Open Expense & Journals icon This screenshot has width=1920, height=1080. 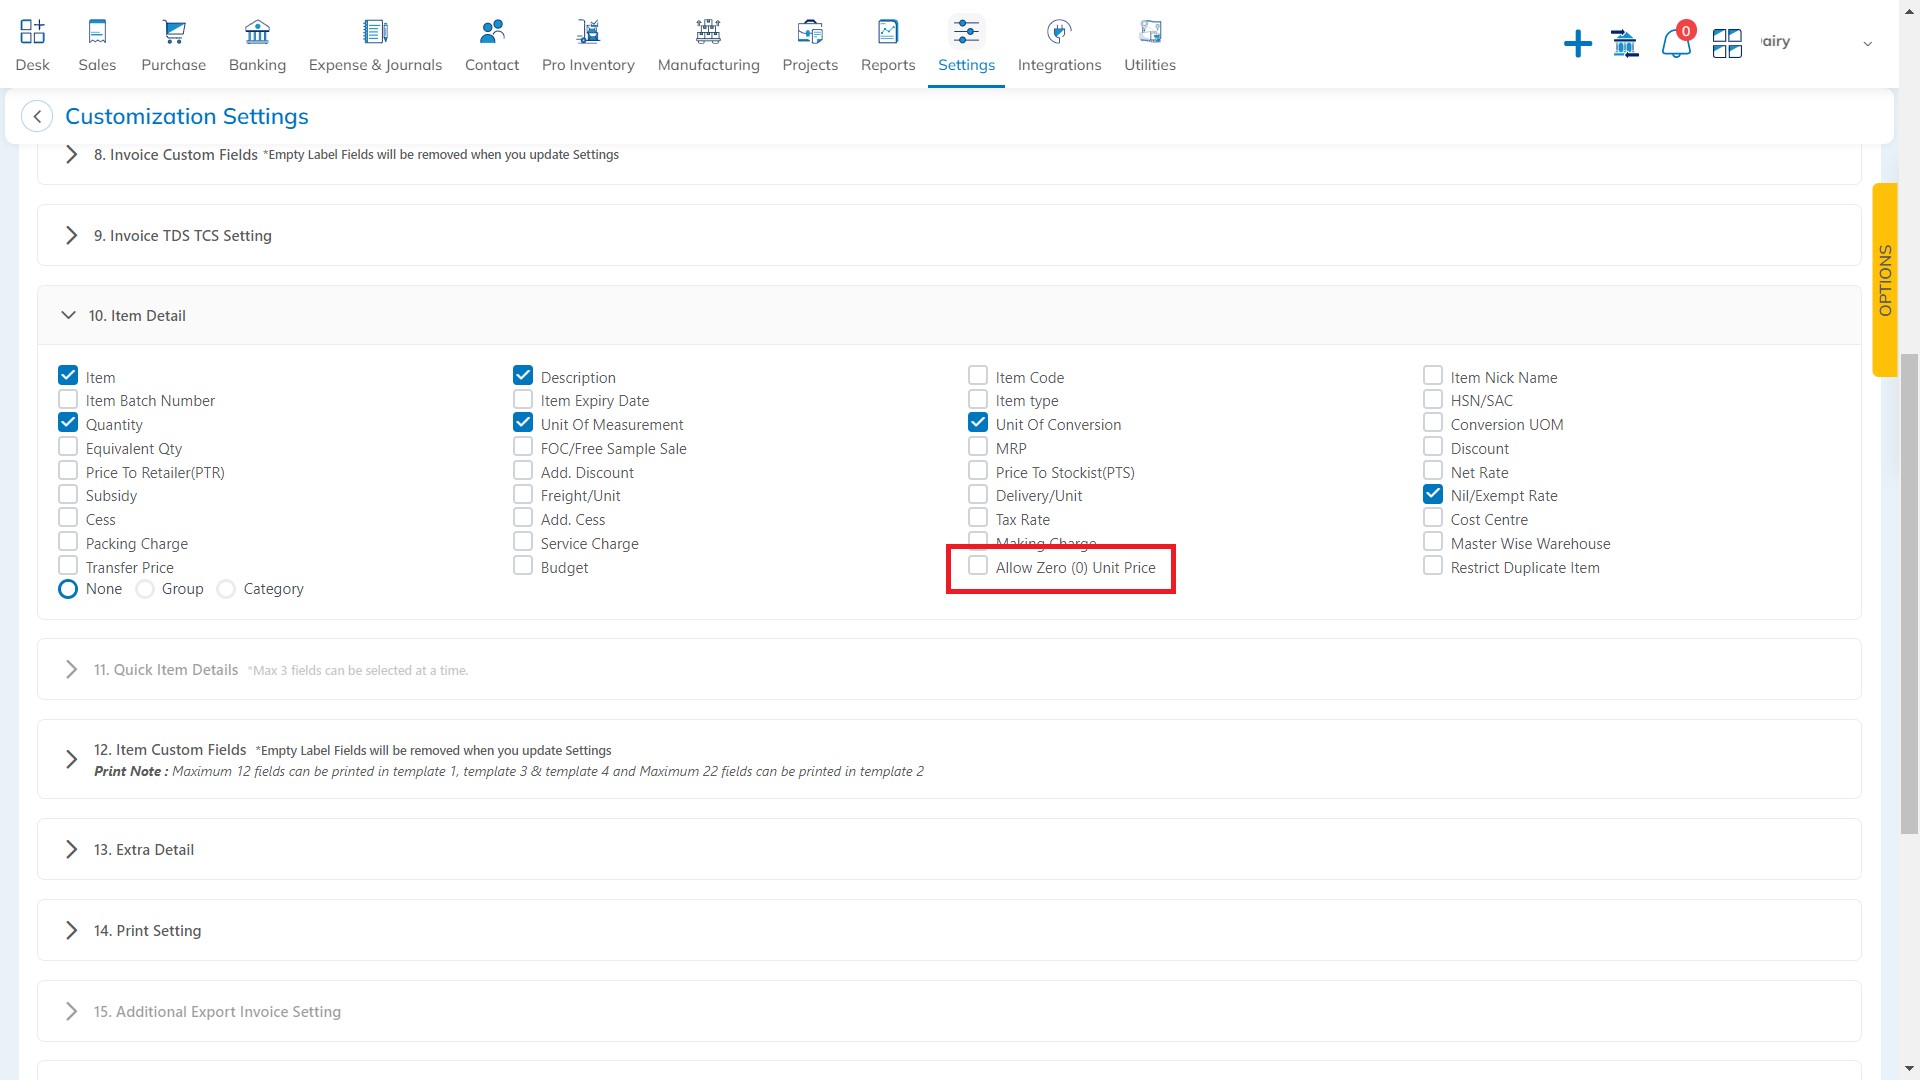pos(375,32)
